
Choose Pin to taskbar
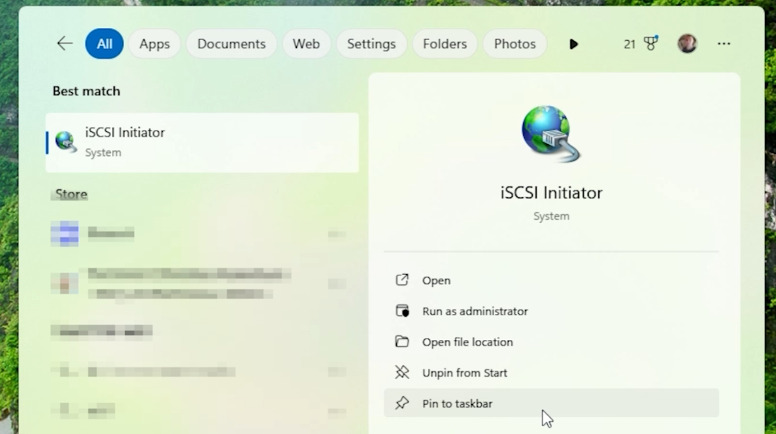(551, 403)
